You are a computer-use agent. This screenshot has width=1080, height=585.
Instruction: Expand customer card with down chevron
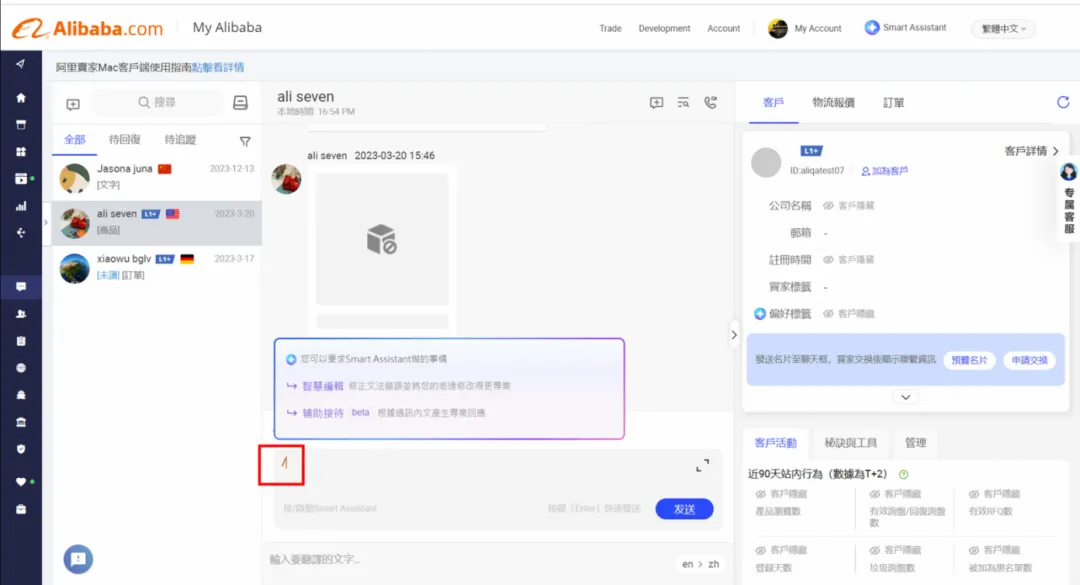pyautogui.click(x=905, y=397)
